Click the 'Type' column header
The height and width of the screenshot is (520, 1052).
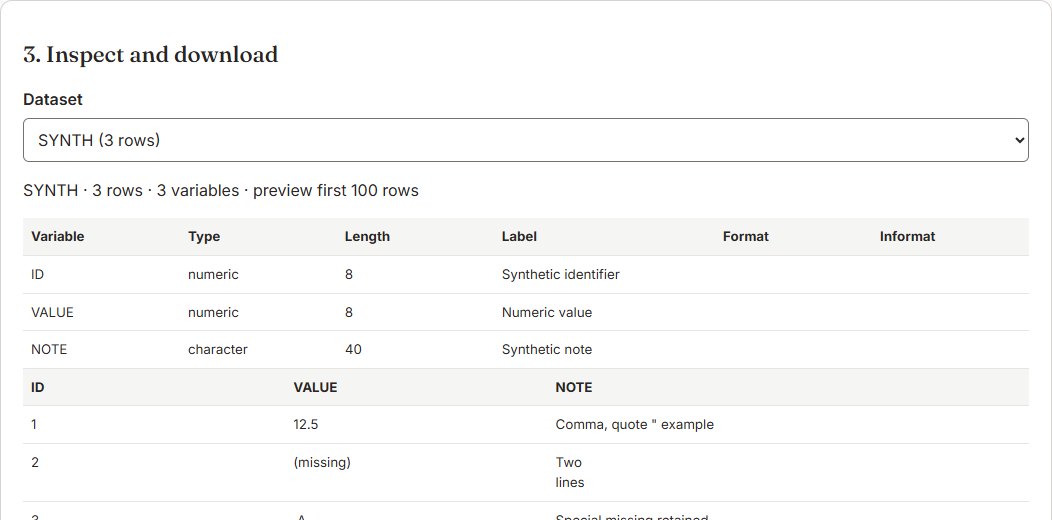click(x=204, y=236)
